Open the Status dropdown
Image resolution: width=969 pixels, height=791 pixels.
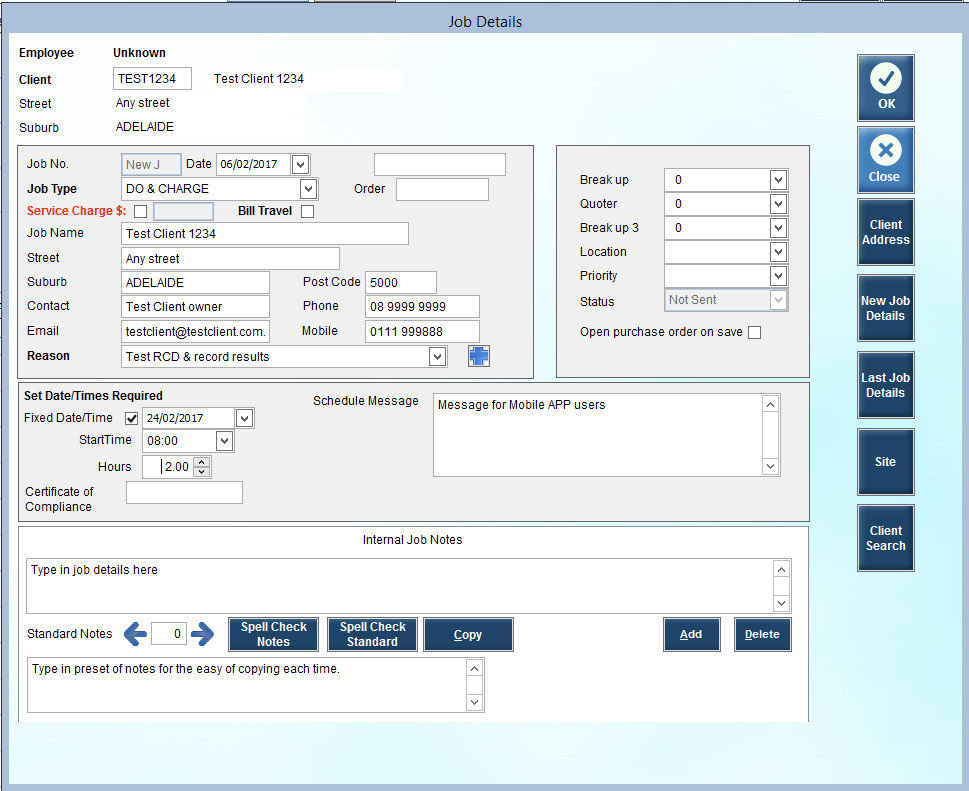click(x=778, y=300)
